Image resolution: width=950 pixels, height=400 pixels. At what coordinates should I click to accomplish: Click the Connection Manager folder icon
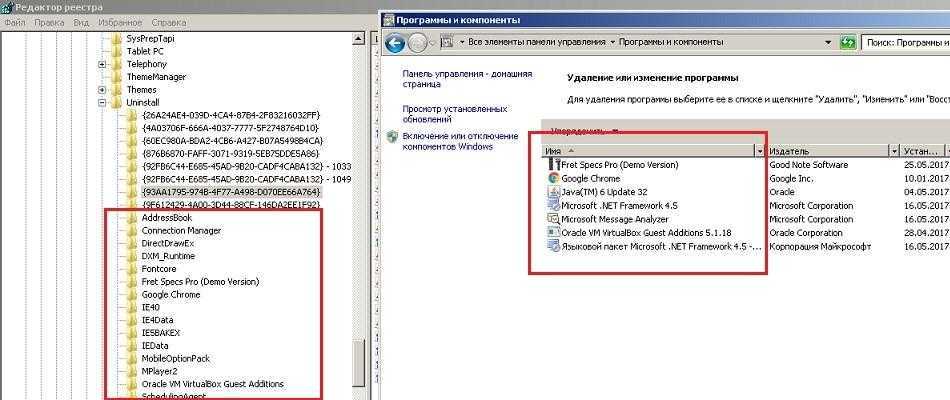pos(131,230)
